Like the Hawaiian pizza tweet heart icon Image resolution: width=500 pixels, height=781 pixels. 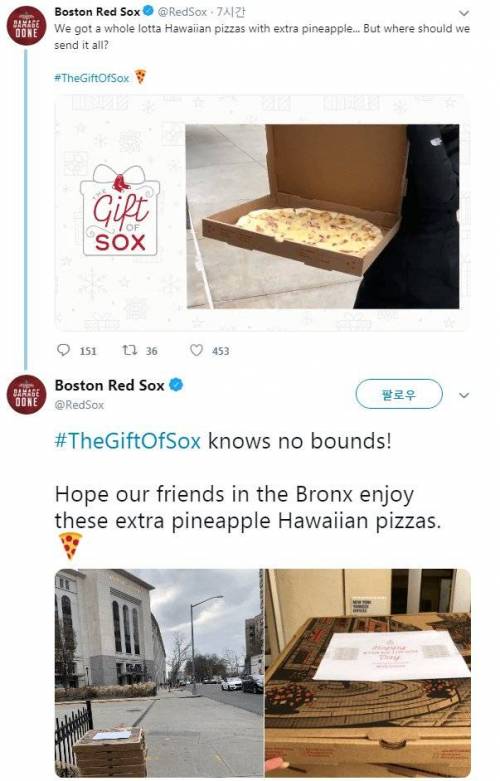tap(197, 350)
